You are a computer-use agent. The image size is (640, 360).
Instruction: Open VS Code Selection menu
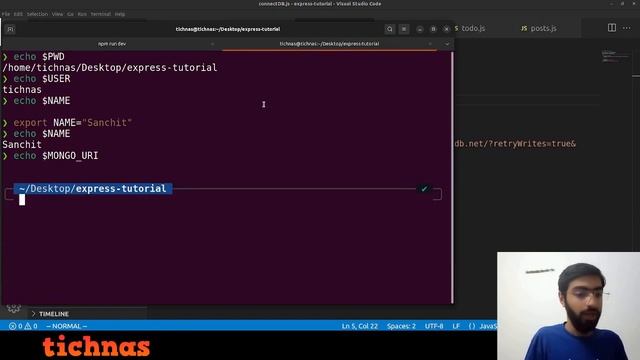pos(37,14)
